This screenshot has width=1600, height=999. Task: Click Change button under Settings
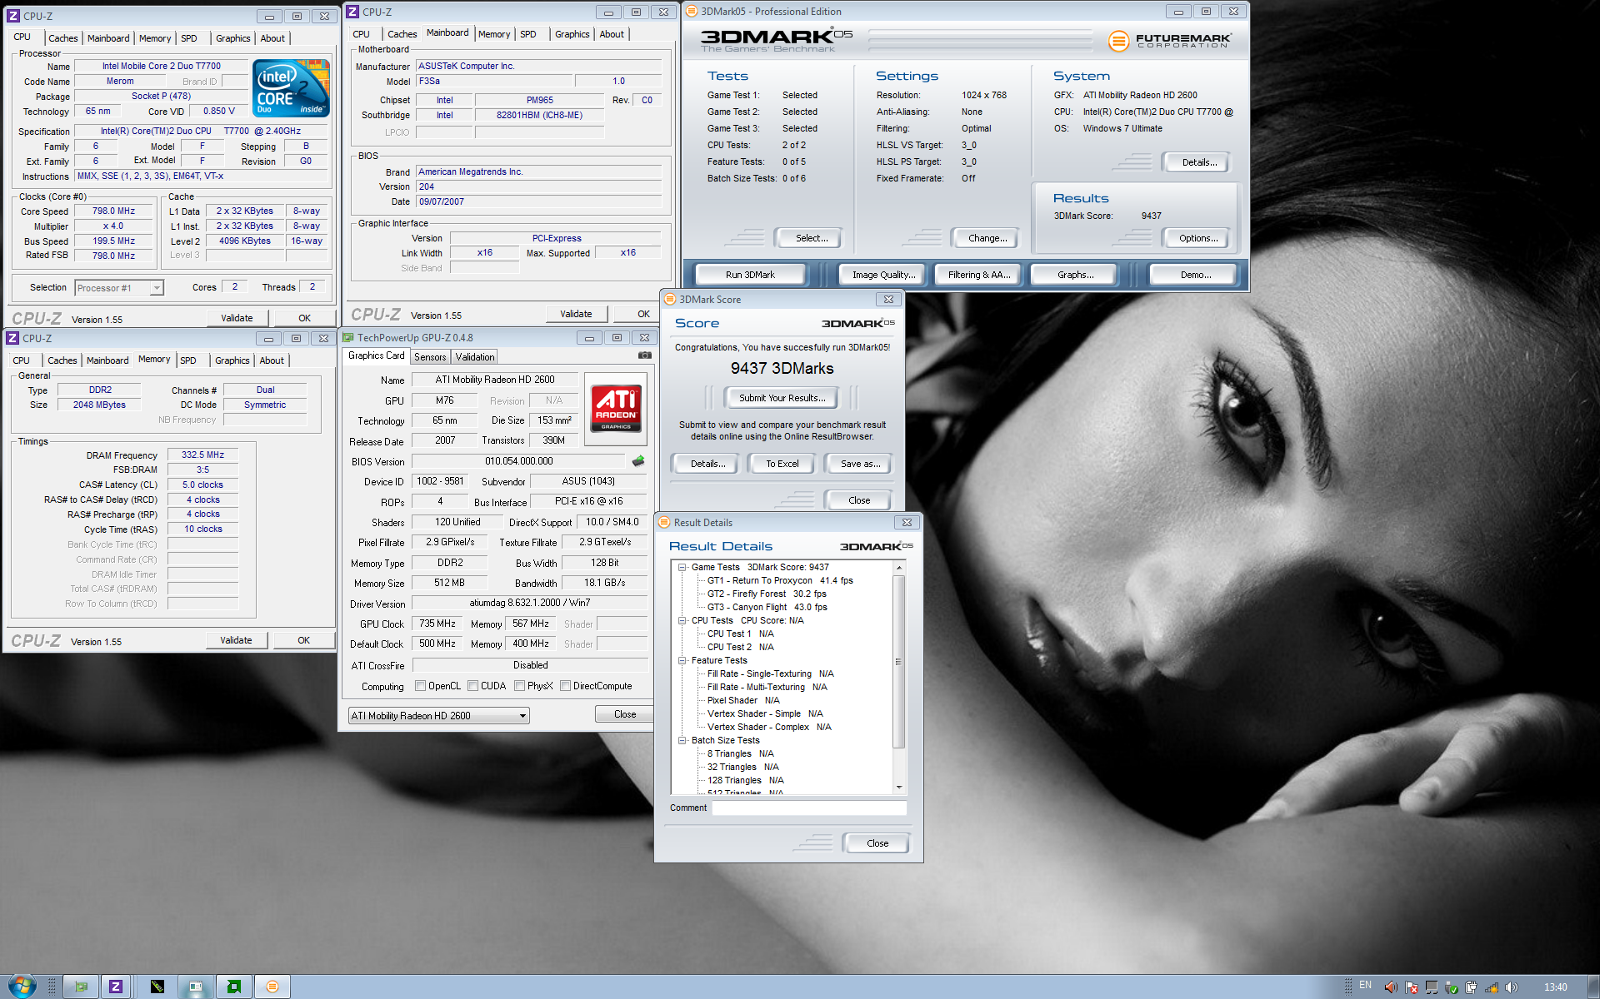click(x=987, y=238)
